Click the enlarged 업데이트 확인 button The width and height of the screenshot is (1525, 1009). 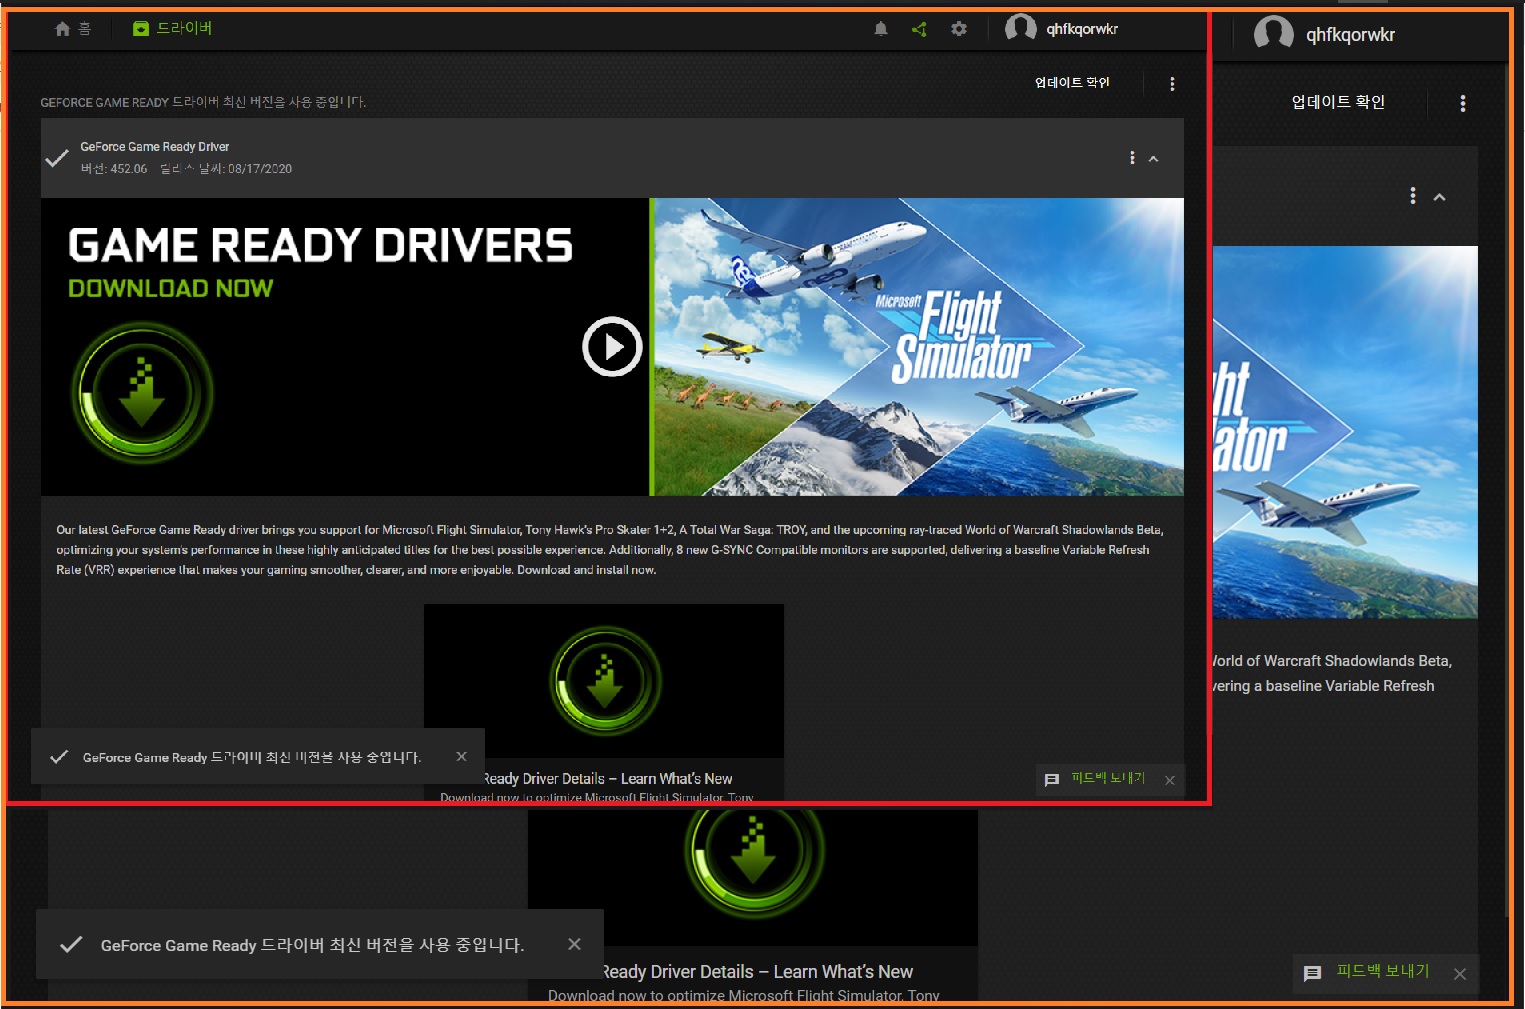(1337, 102)
